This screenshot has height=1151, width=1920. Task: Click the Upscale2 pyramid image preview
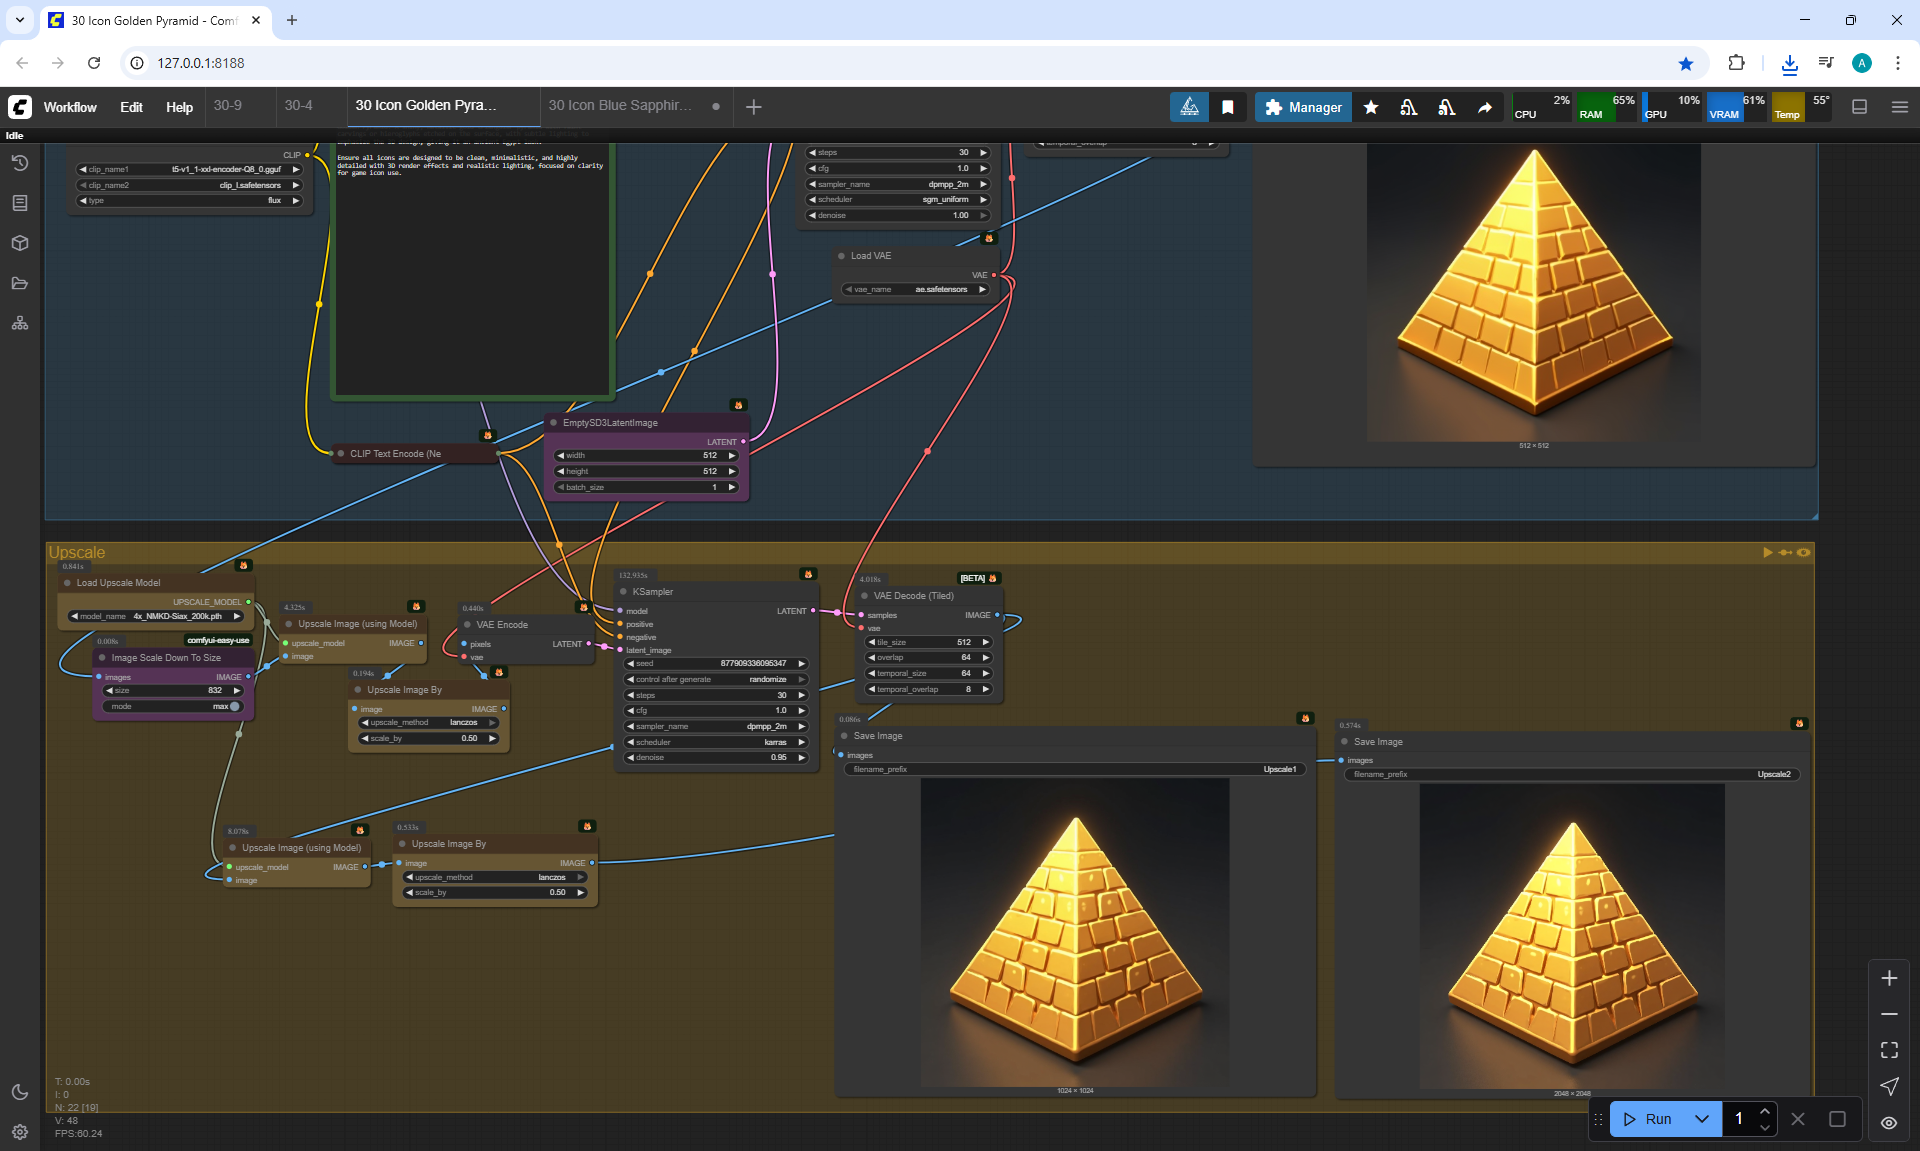(1572, 935)
